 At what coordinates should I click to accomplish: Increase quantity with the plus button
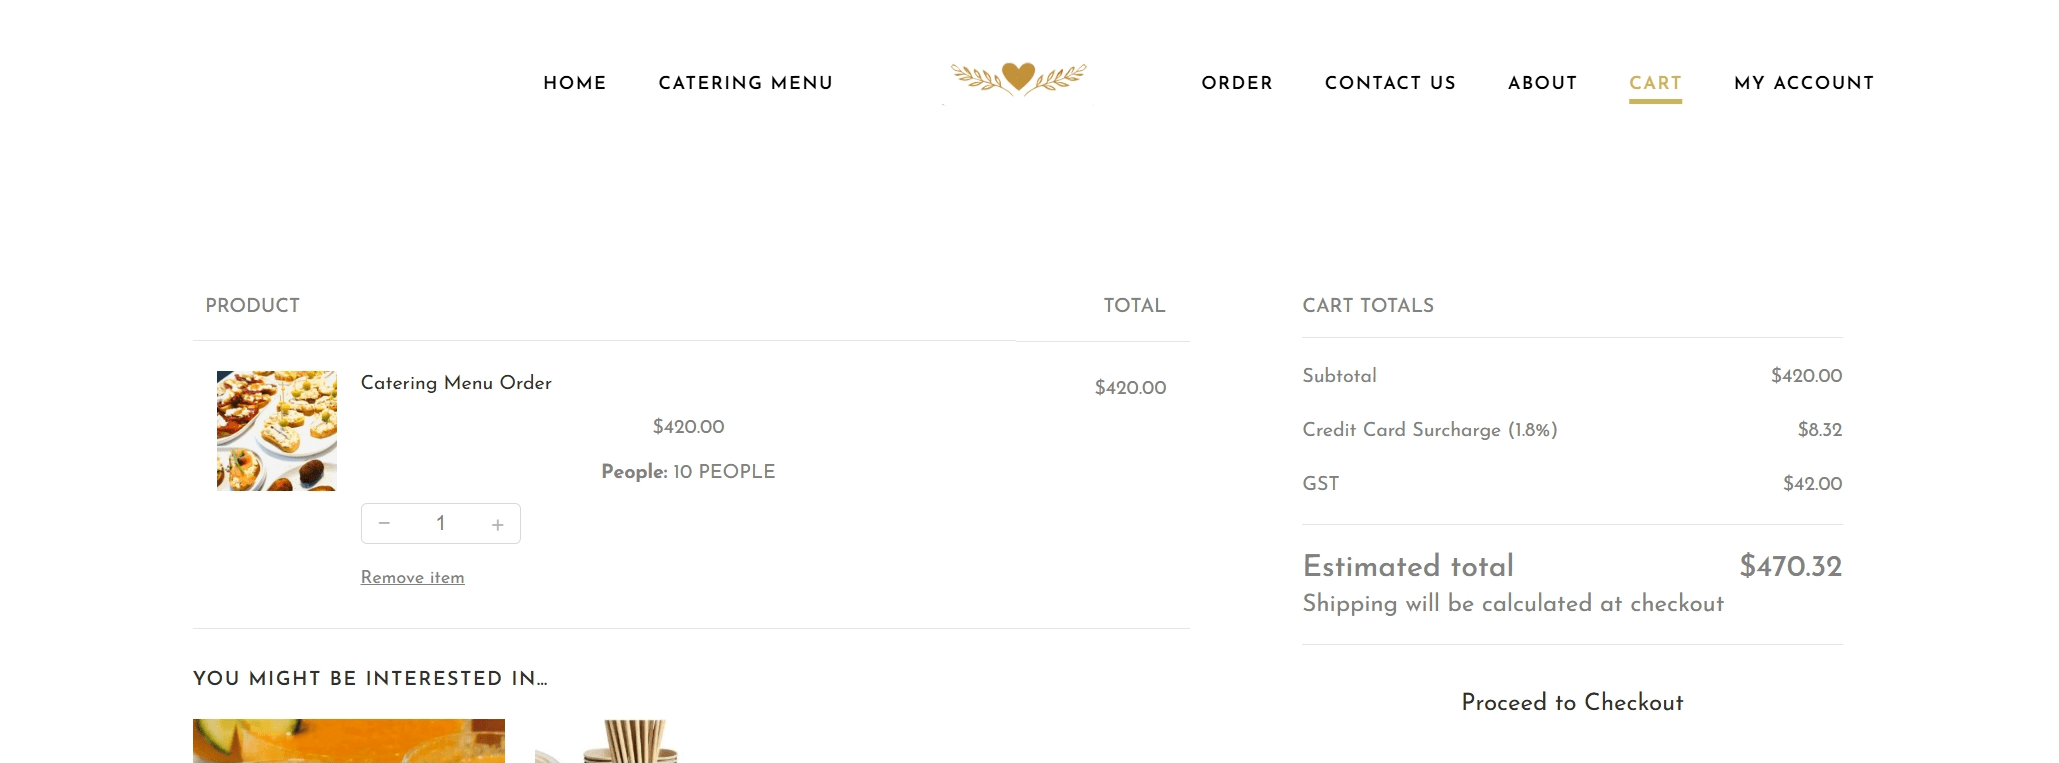pyautogui.click(x=497, y=524)
